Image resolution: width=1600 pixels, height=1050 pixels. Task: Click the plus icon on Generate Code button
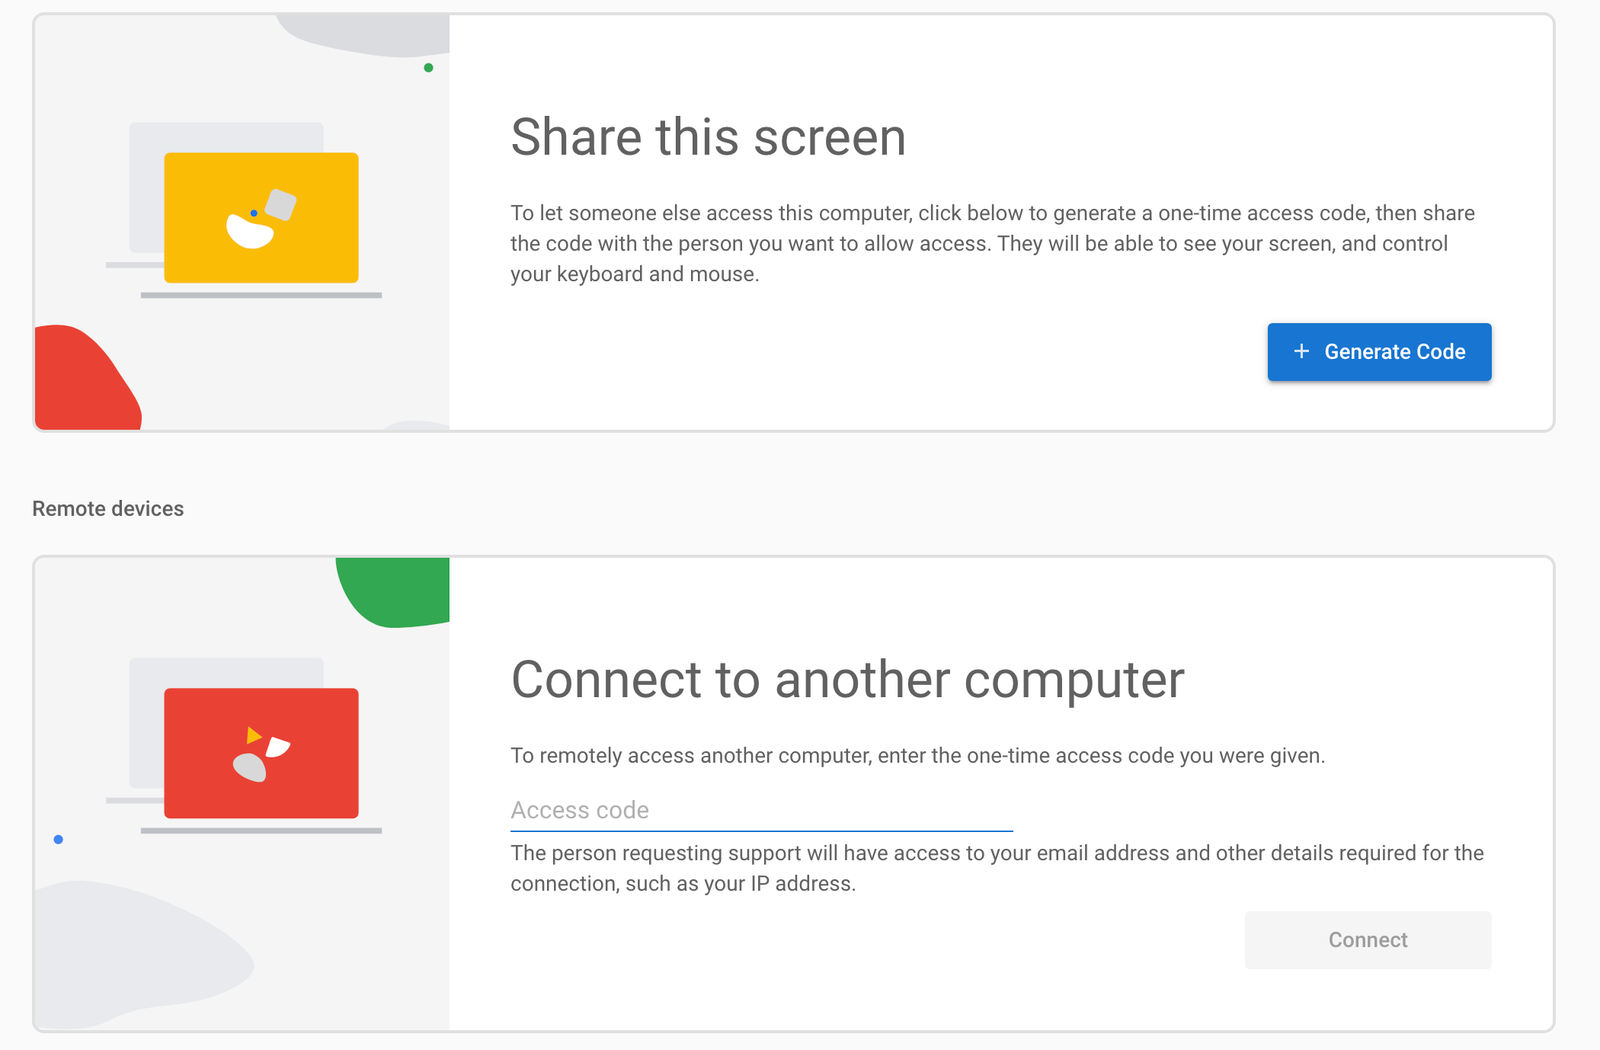click(1301, 352)
